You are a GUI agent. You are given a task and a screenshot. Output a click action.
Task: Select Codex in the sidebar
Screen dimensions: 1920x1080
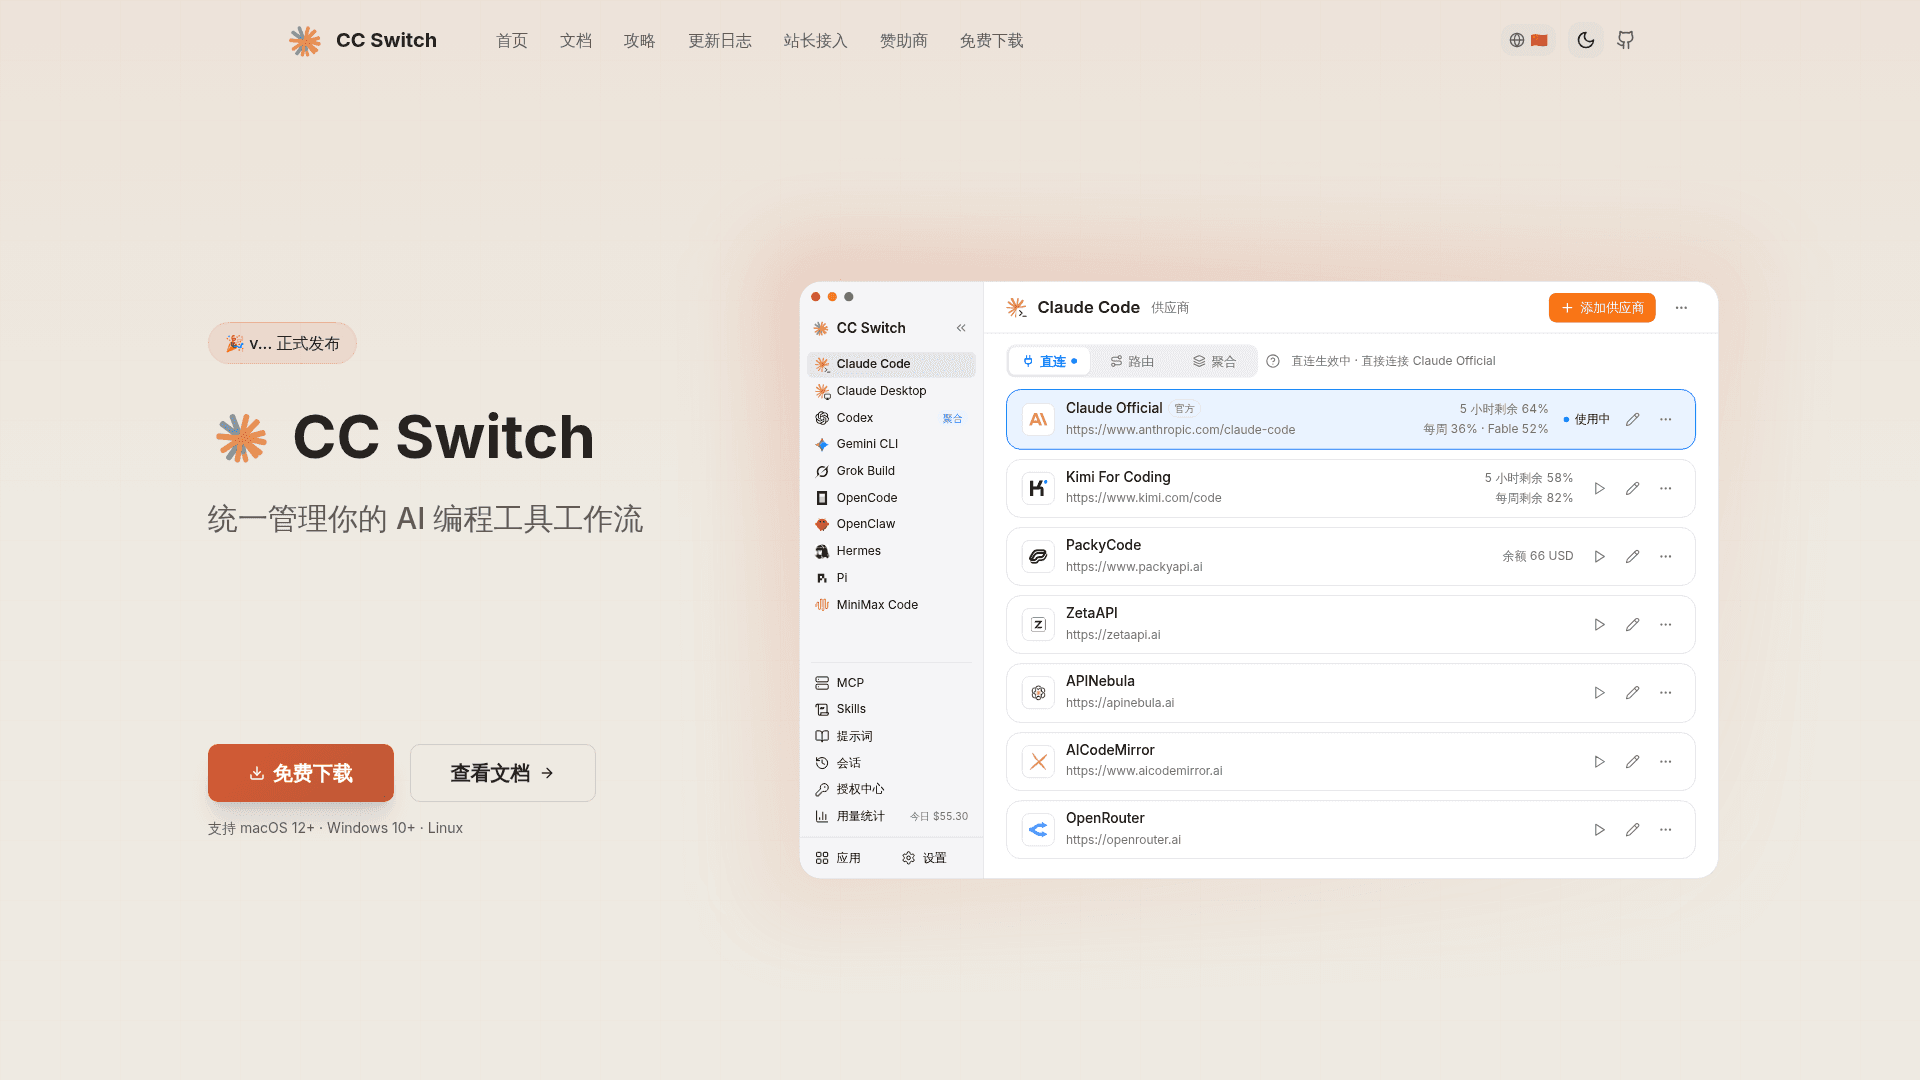(x=890, y=418)
